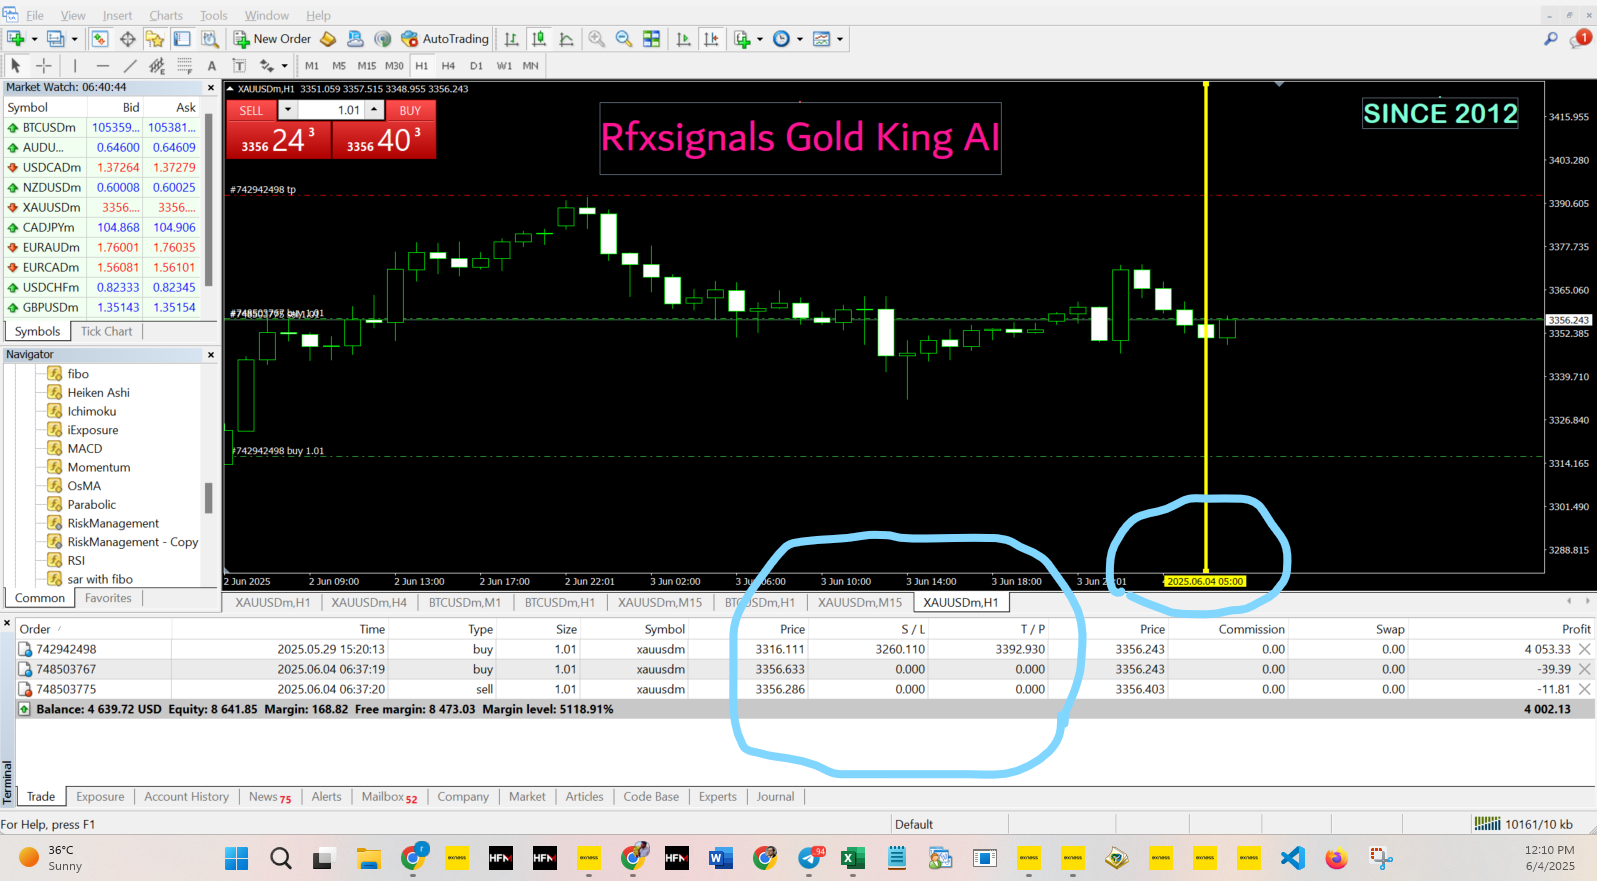The height and width of the screenshot is (881, 1597).
Task: Switch chart to line chart icon
Action: pos(566,39)
